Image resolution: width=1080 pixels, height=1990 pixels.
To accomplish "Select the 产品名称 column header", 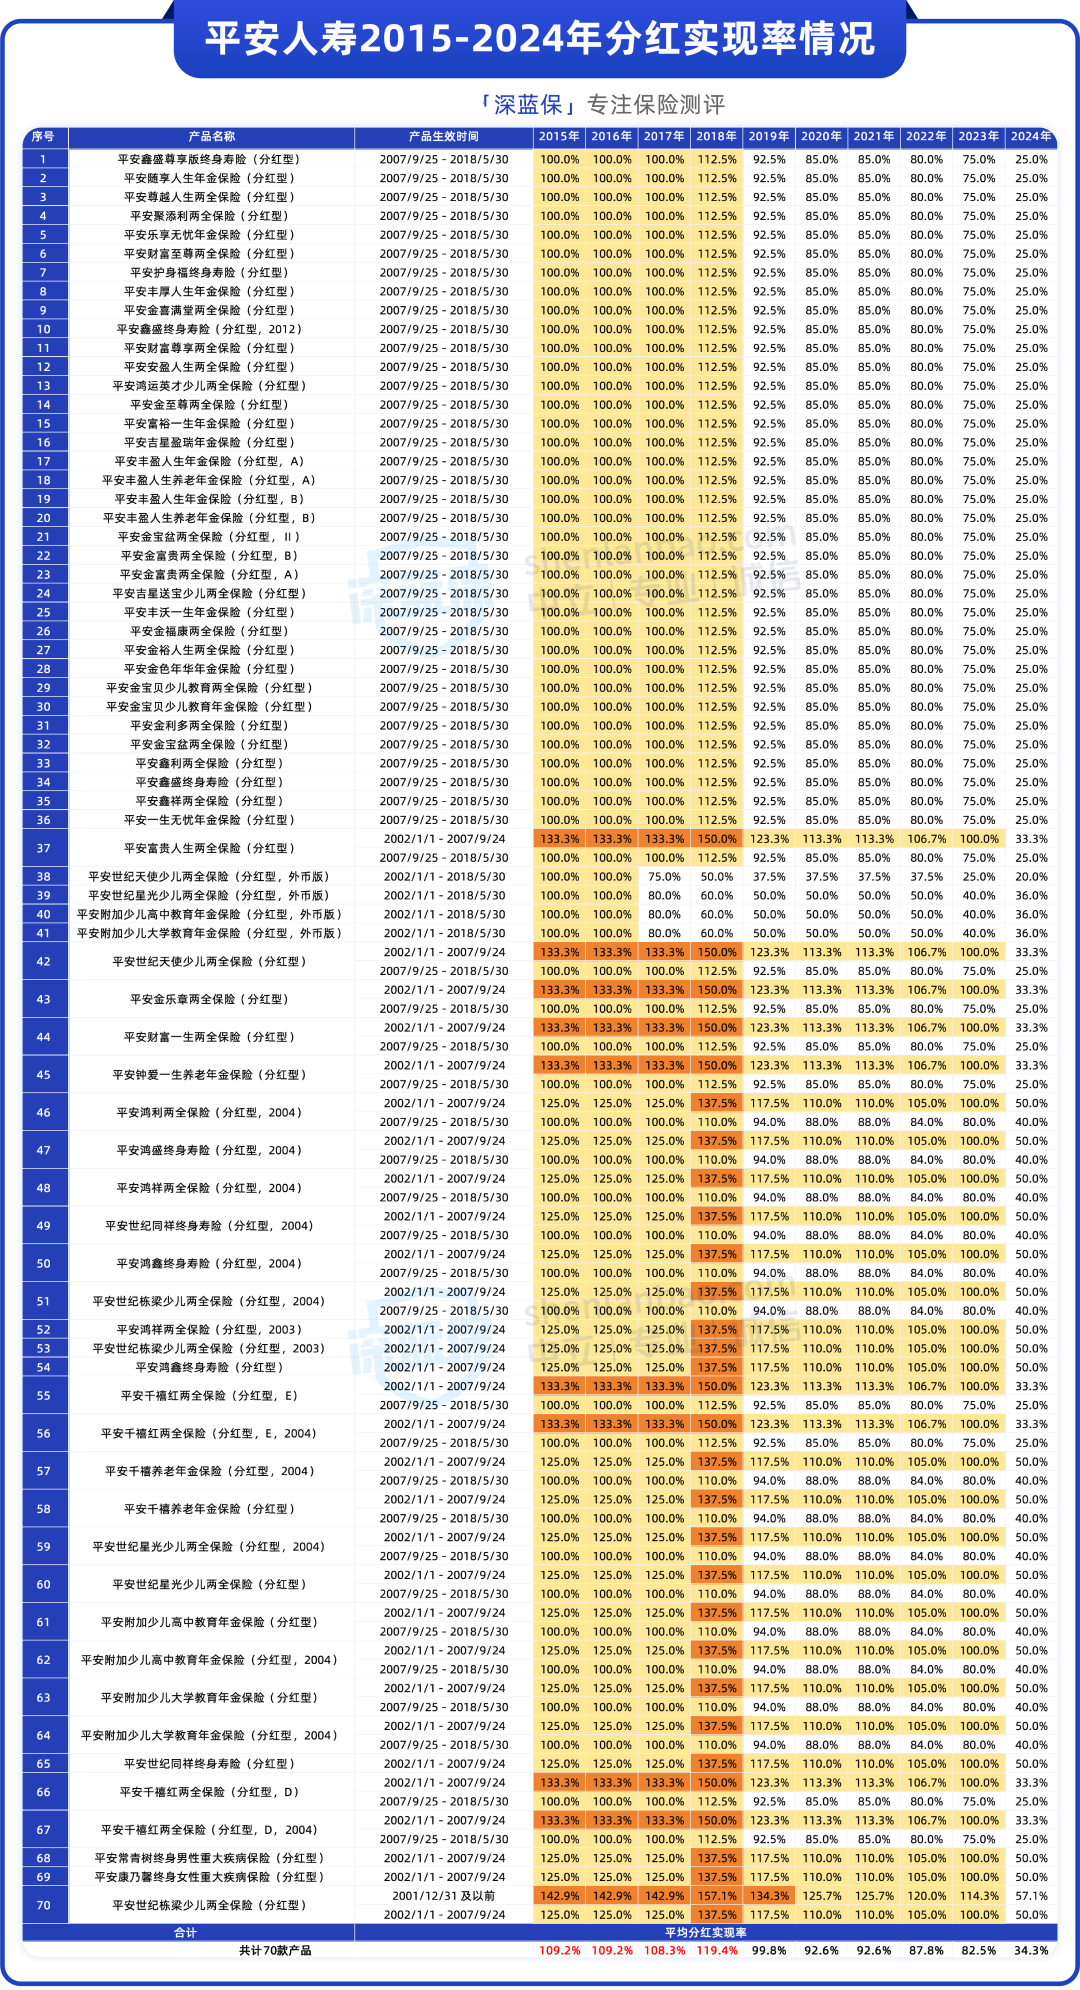I will 212,137.
